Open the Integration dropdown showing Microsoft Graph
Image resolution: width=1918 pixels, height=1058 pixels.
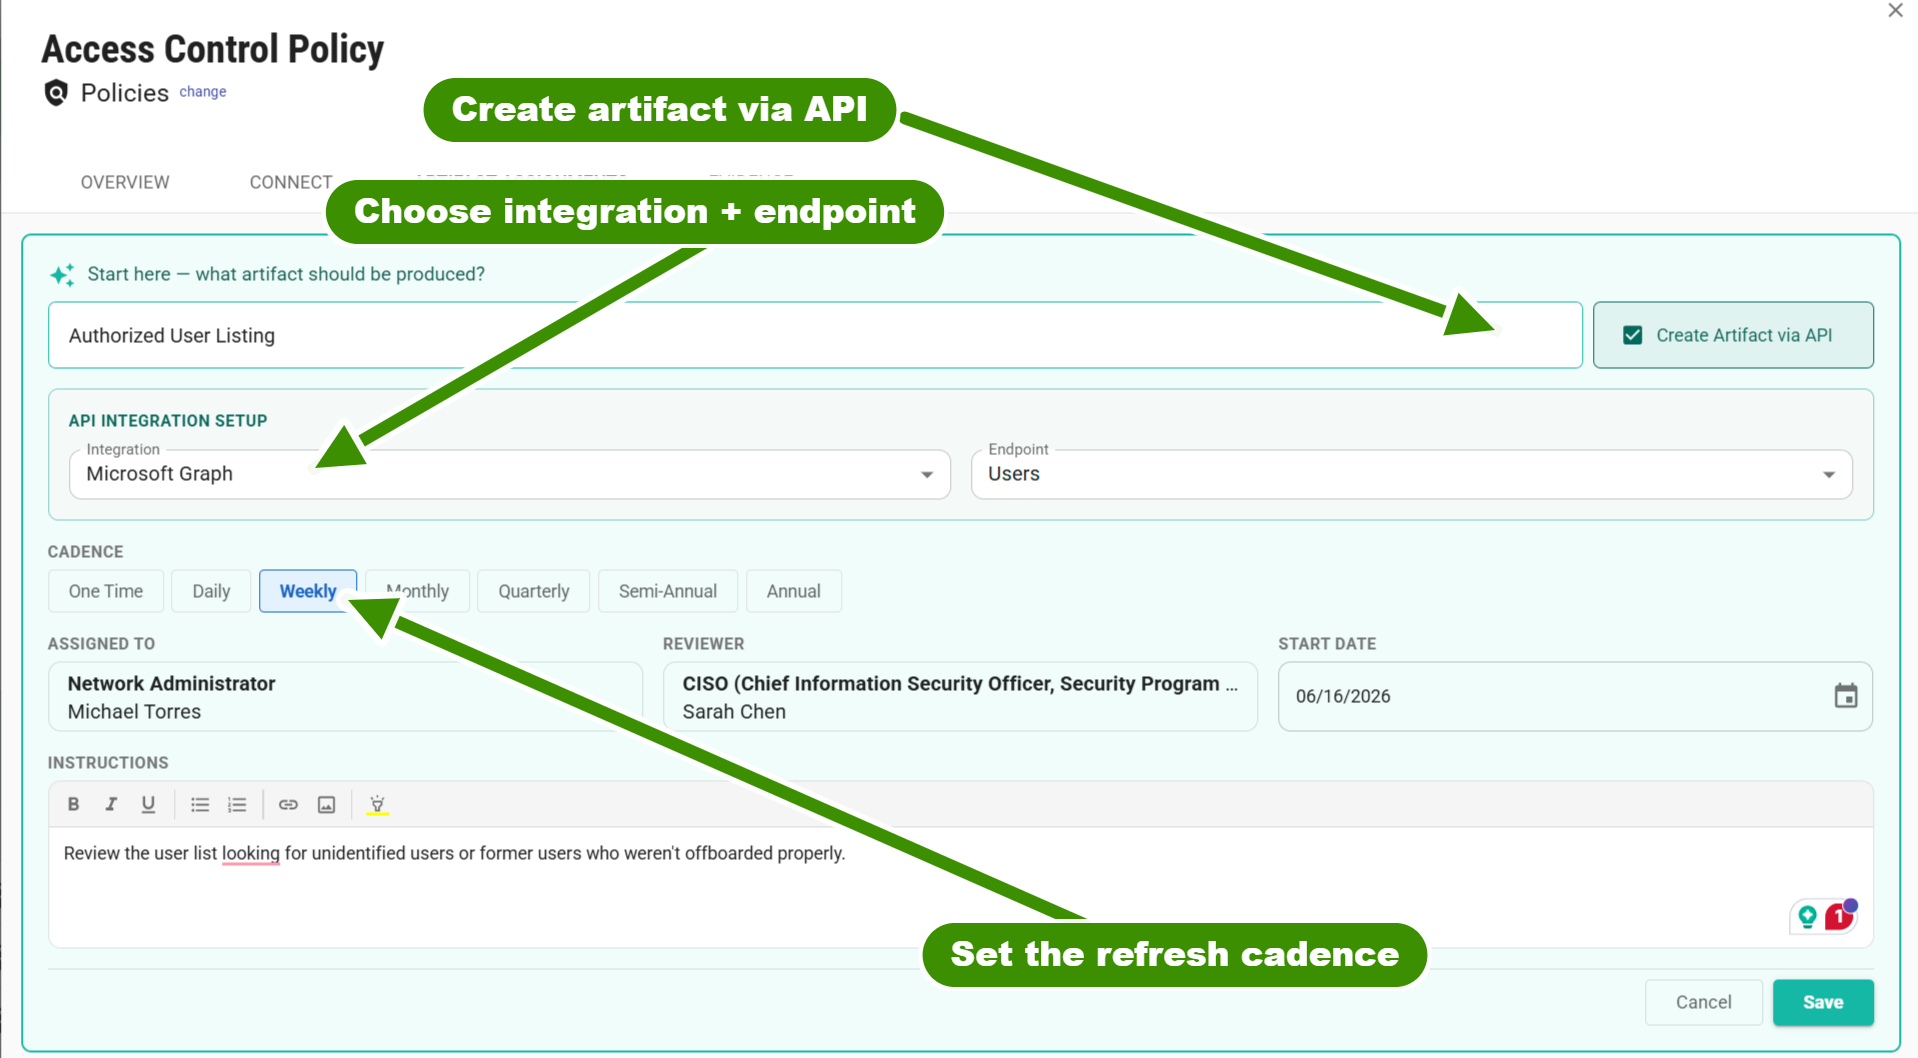tap(510, 474)
